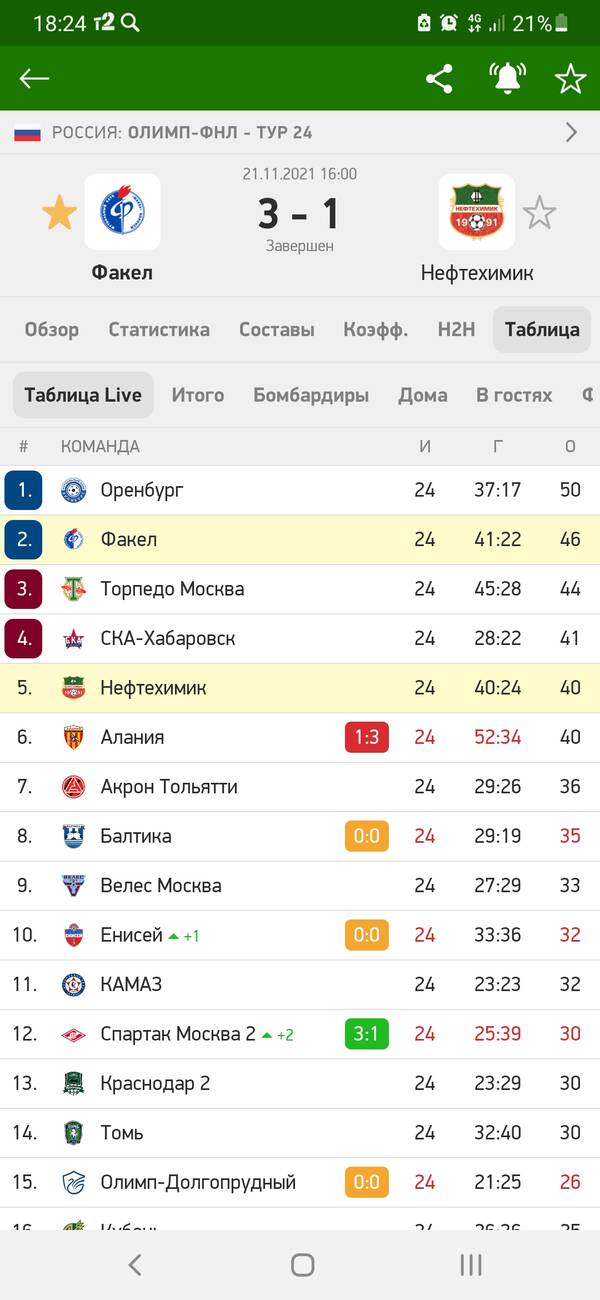The width and height of the screenshot is (600, 1300).
Task: Open Факел team logo
Action: click(122, 212)
